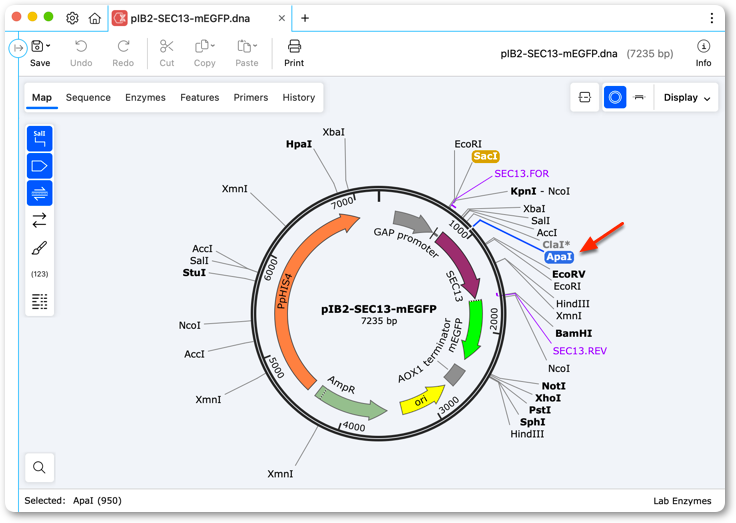The image size is (736, 523).
Task: Expand the Paste dropdown arrow
Action: tap(255, 46)
